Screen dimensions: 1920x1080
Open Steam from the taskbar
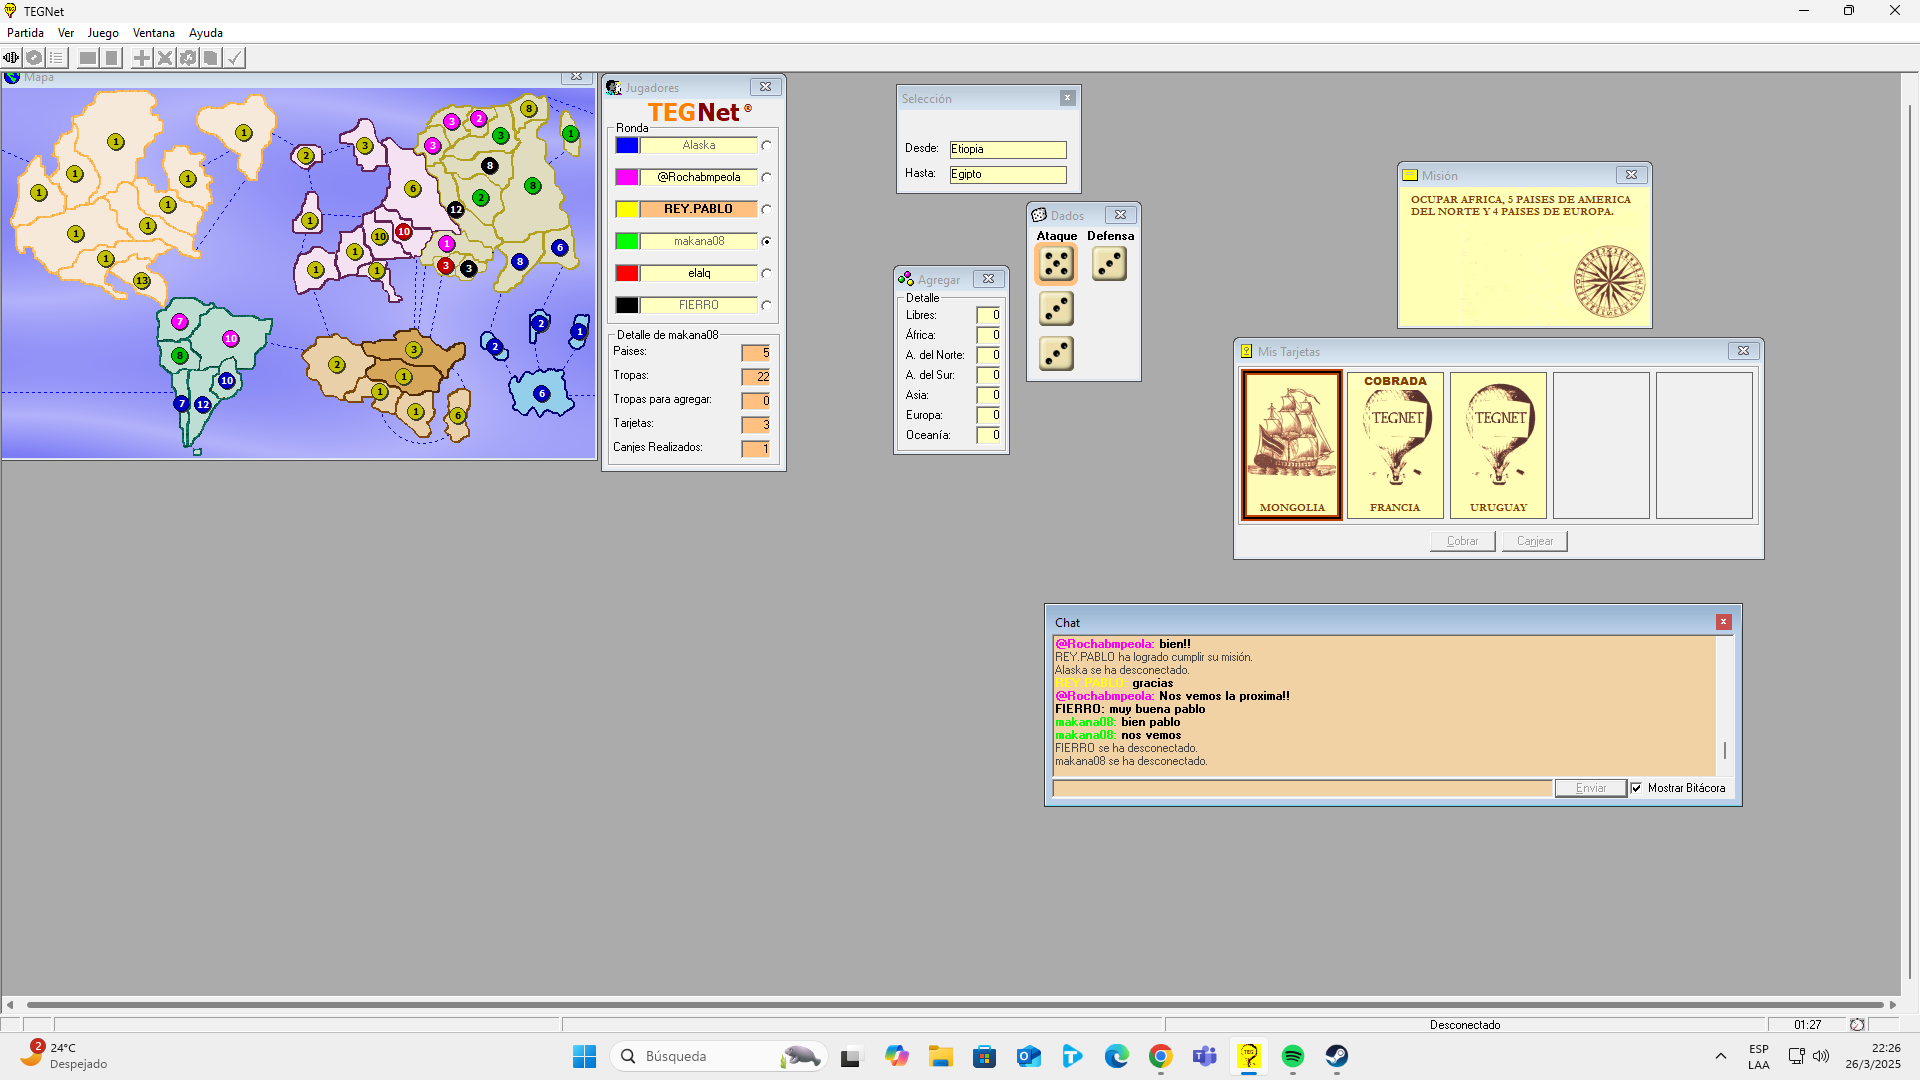pos(1337,1056)
